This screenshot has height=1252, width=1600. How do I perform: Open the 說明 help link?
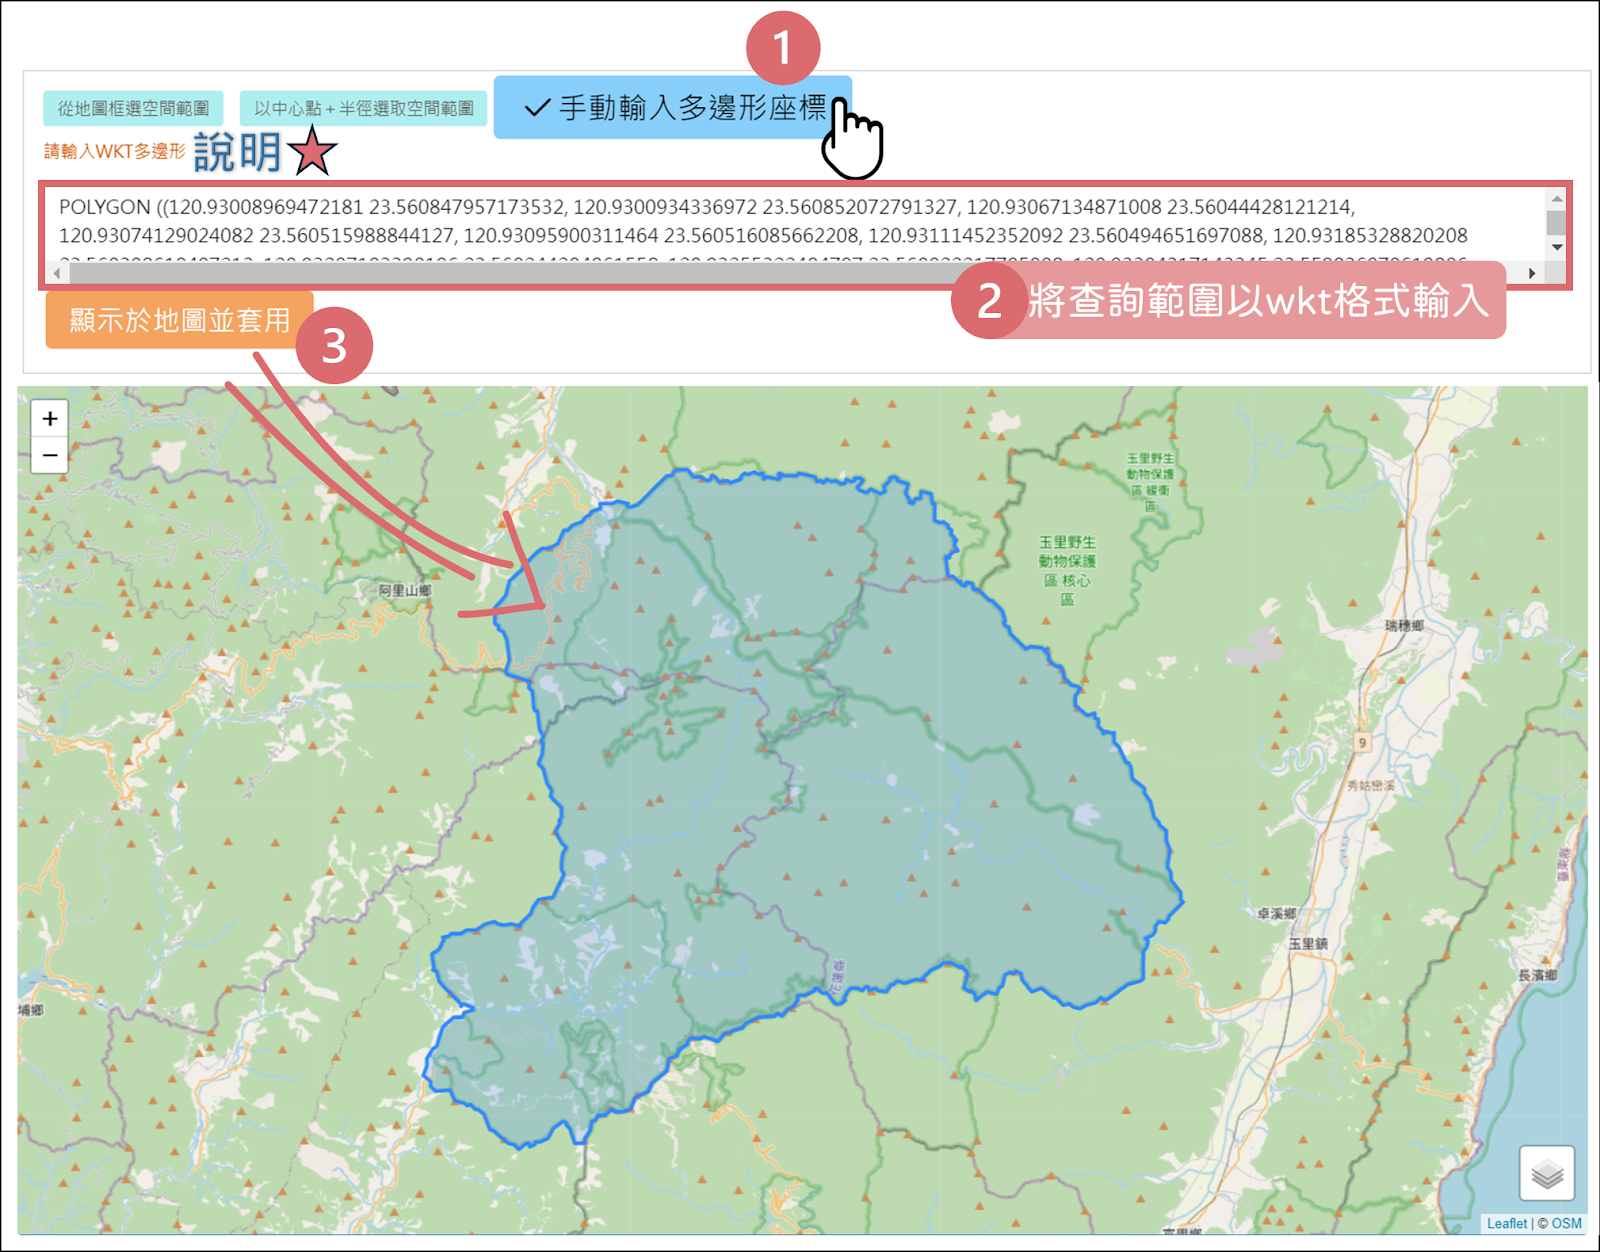click(x=237, y=152)
